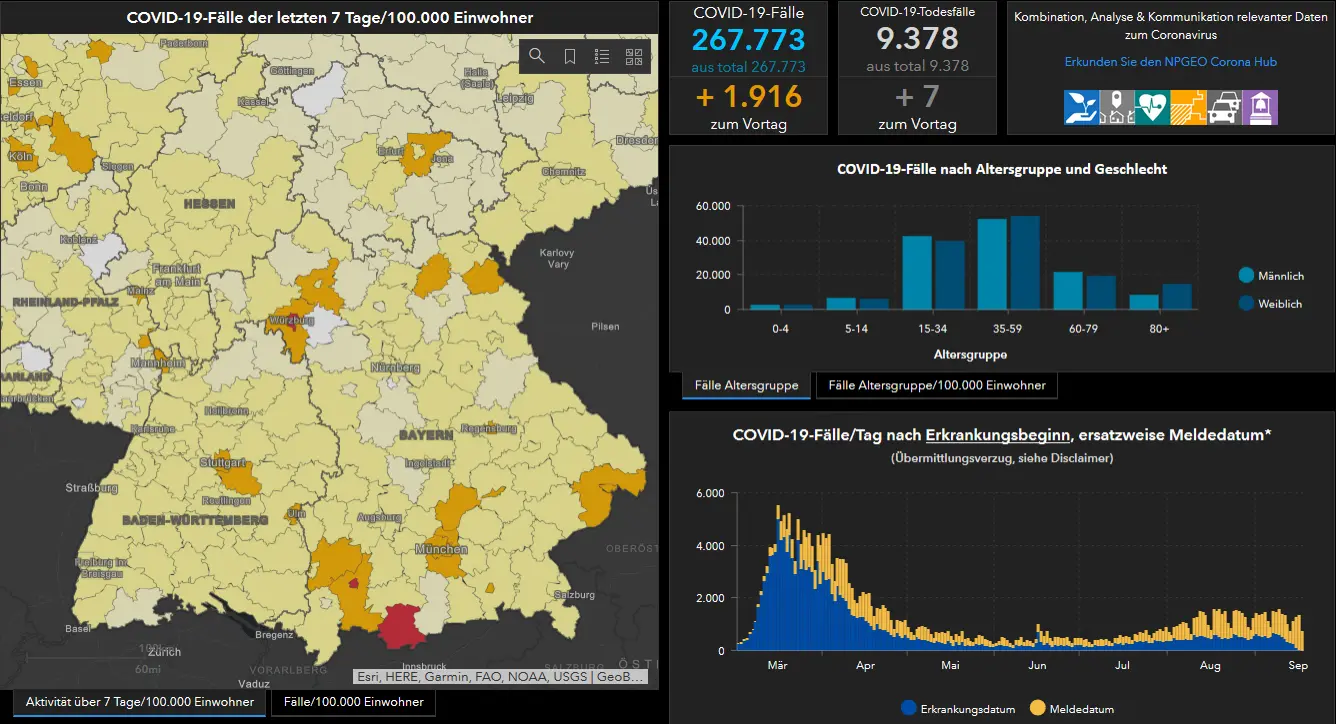Switch to Fälle Altersgruppe/100.000 Einwohner tab
This screenshot has height=724, width=1336.
tap(937, 385)
